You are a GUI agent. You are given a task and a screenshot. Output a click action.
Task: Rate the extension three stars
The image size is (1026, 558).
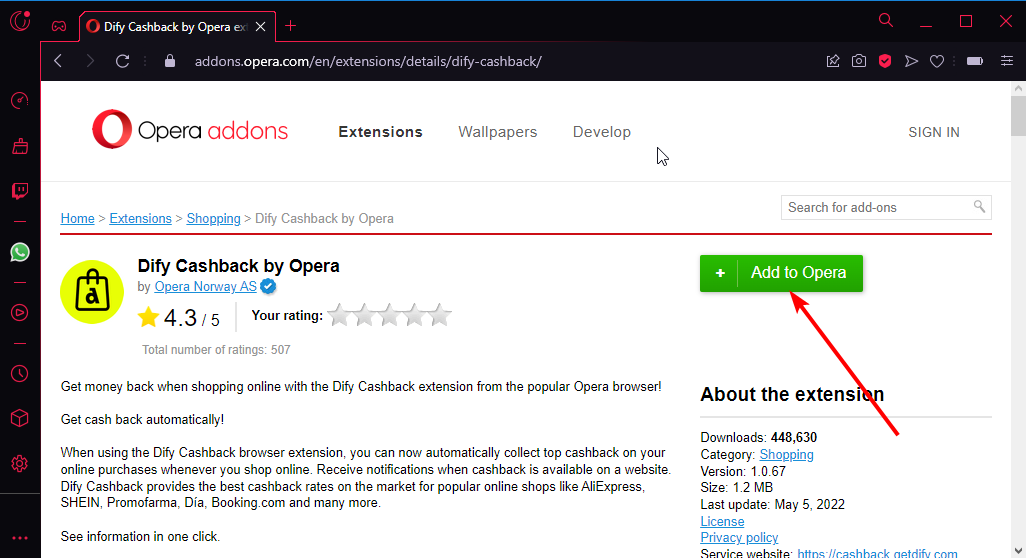click(389, 315)
